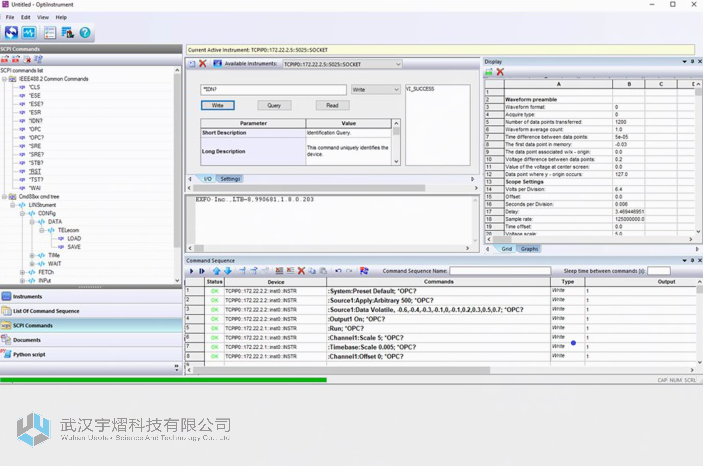Open the Documents section in the left panel
Screen dimensions: 703x466
(x=27, y=340)
